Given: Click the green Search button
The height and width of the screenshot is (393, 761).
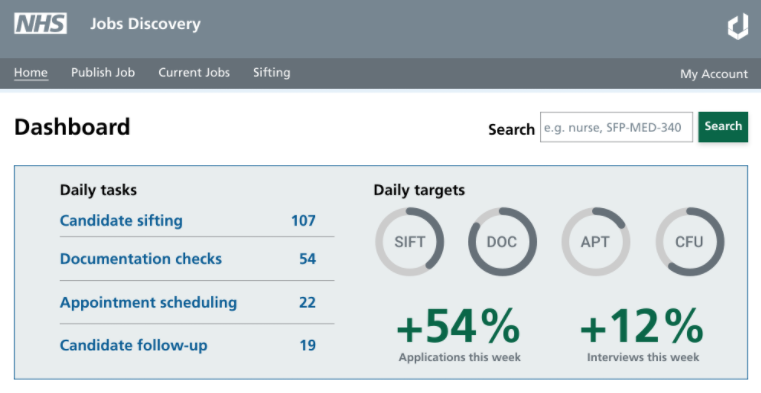Looking at the screenshot, I should click(x=723, y=127).
